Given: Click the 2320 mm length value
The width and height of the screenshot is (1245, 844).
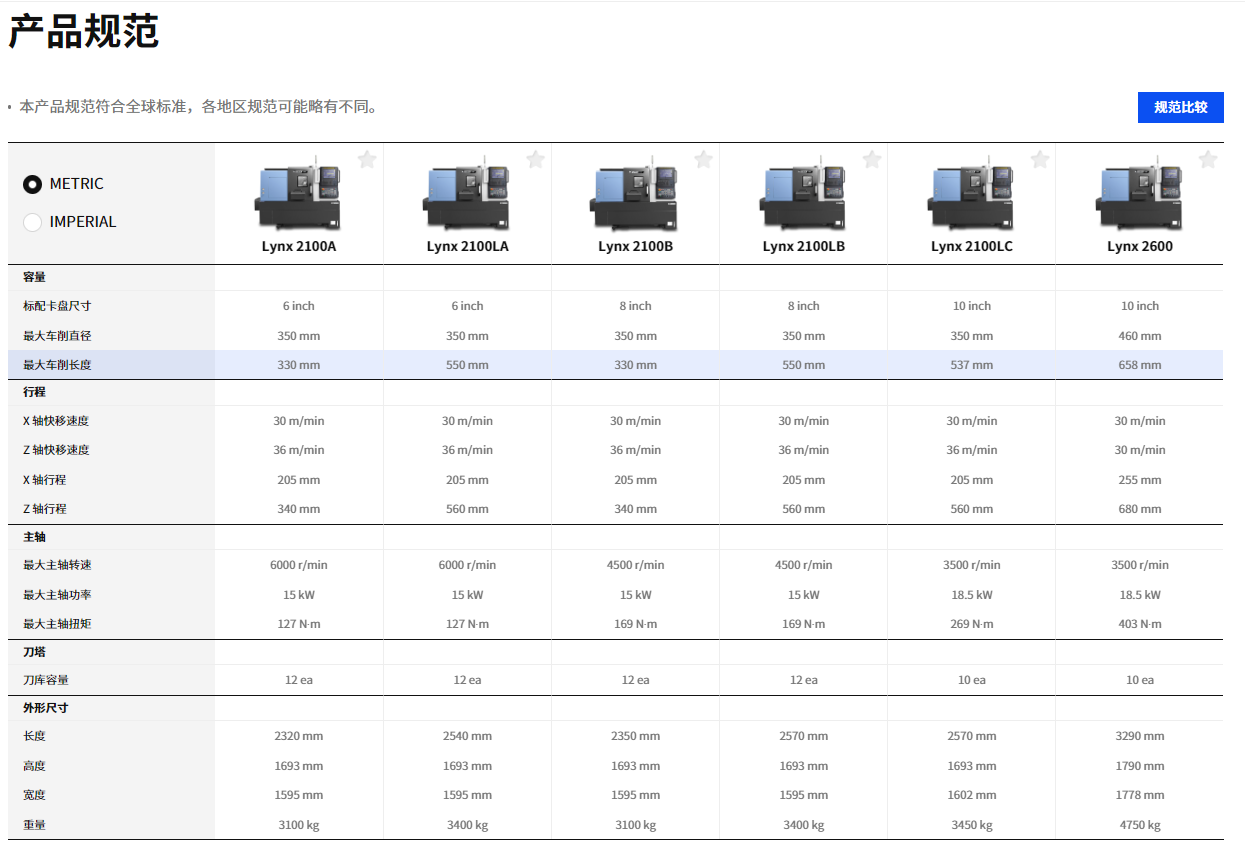Looking at the screenshot, I should pos(299,736).
